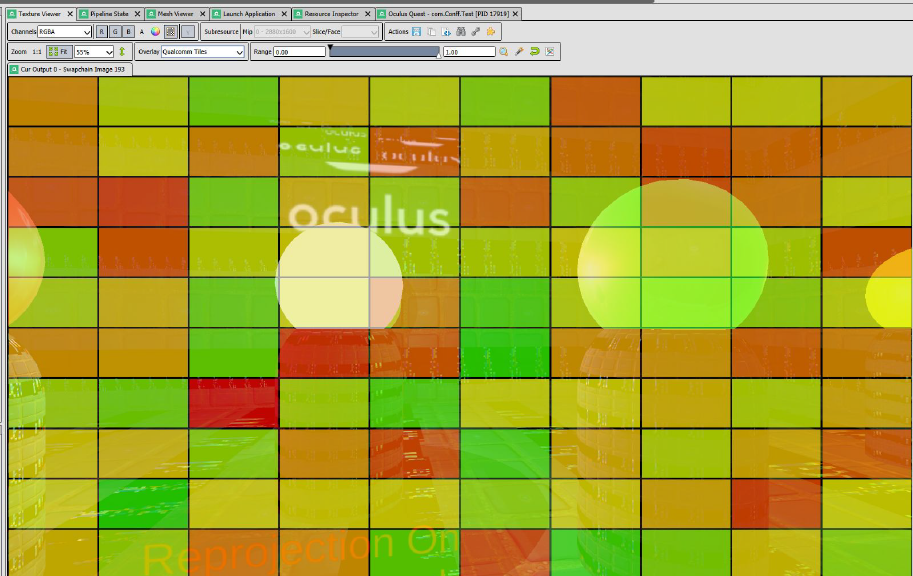Close the Resource Inspector tab

tap(368, 13)
